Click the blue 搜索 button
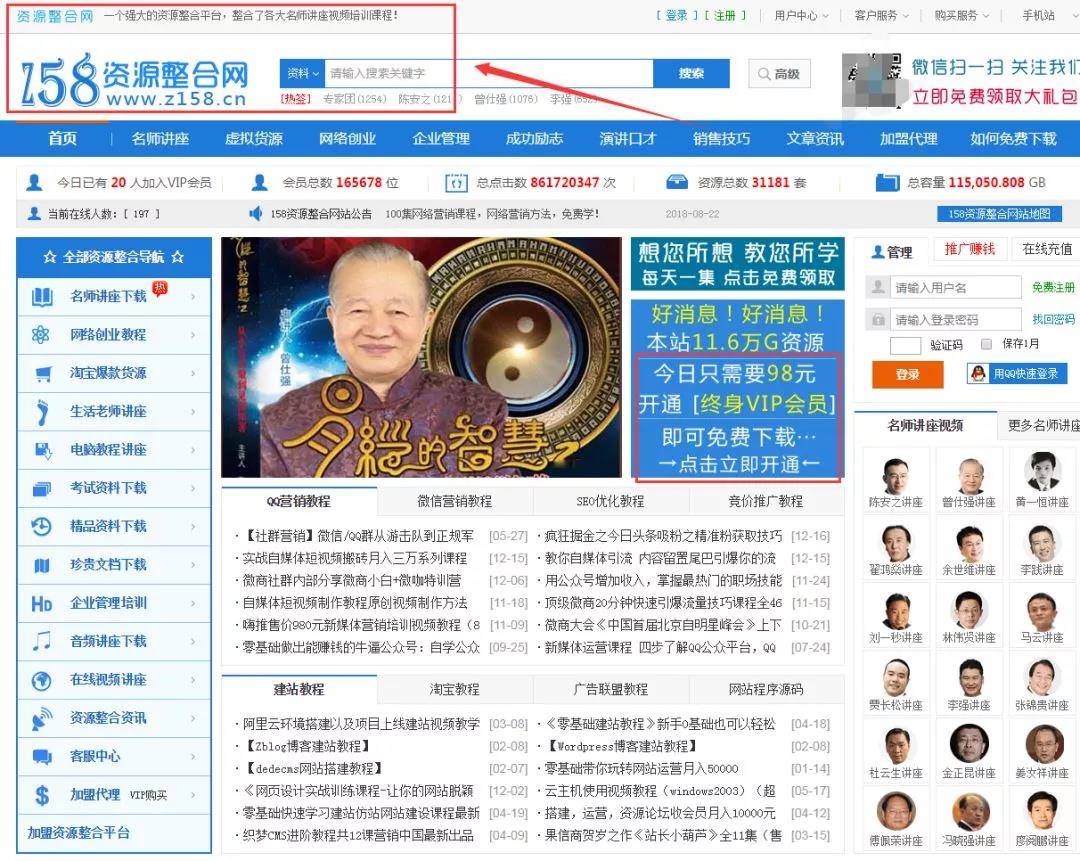Screen dimensions: 1080x861 [x=691, y=73]
